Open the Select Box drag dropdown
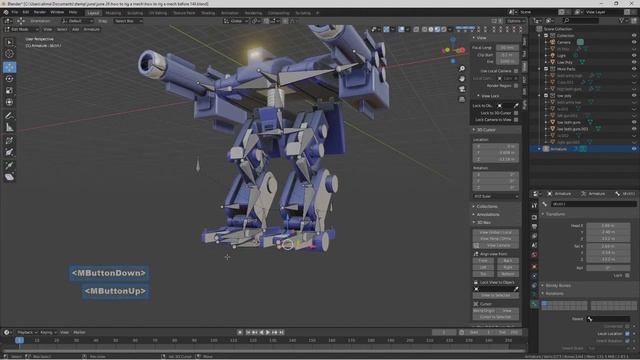 (x=128, y=21)
